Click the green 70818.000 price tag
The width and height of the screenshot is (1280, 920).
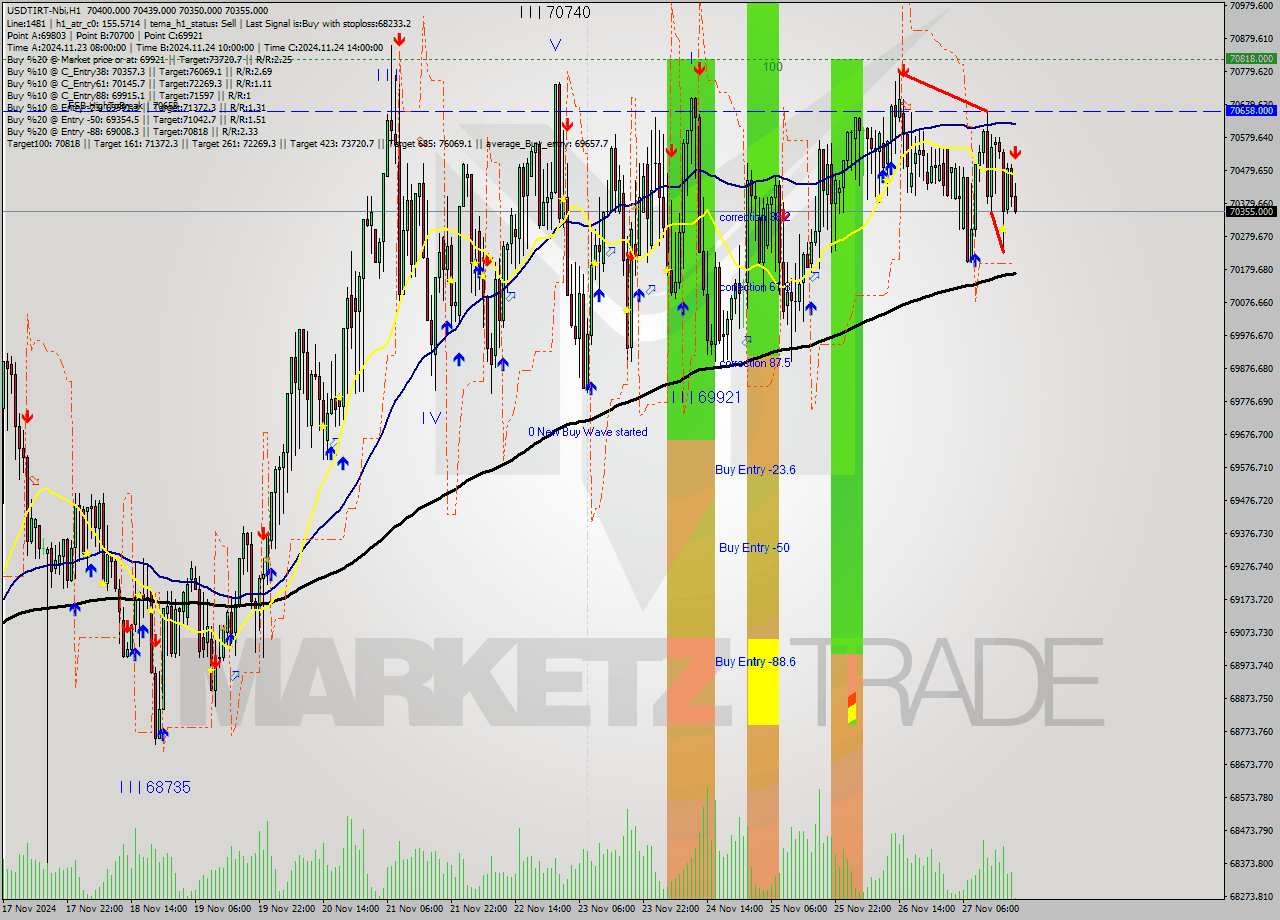1250,59
